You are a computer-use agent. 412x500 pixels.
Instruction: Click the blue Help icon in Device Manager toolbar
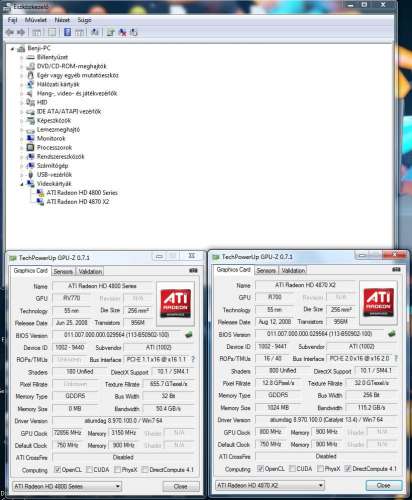[x=67, y=32]
